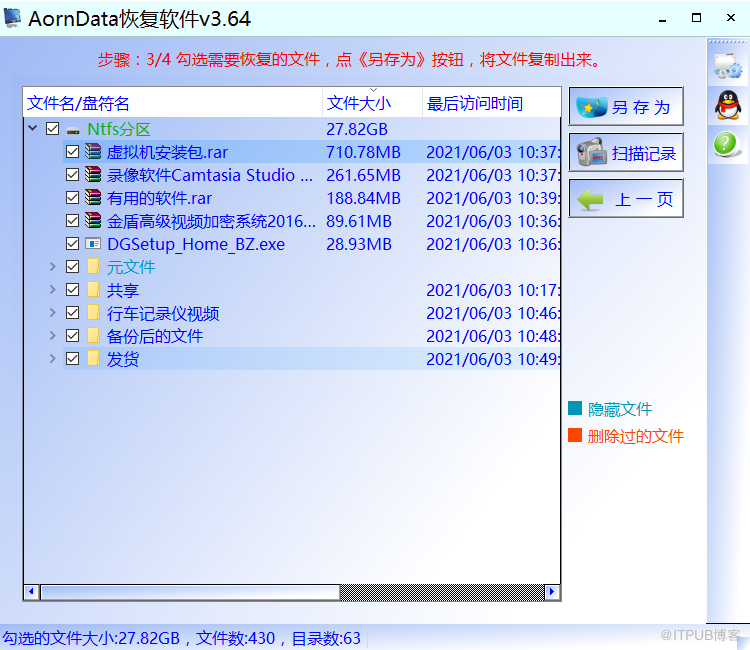Viewport: 750px width, 650px height.
Task: Click the horizontal scrollbar right arrow
Action: click(551, 592)
